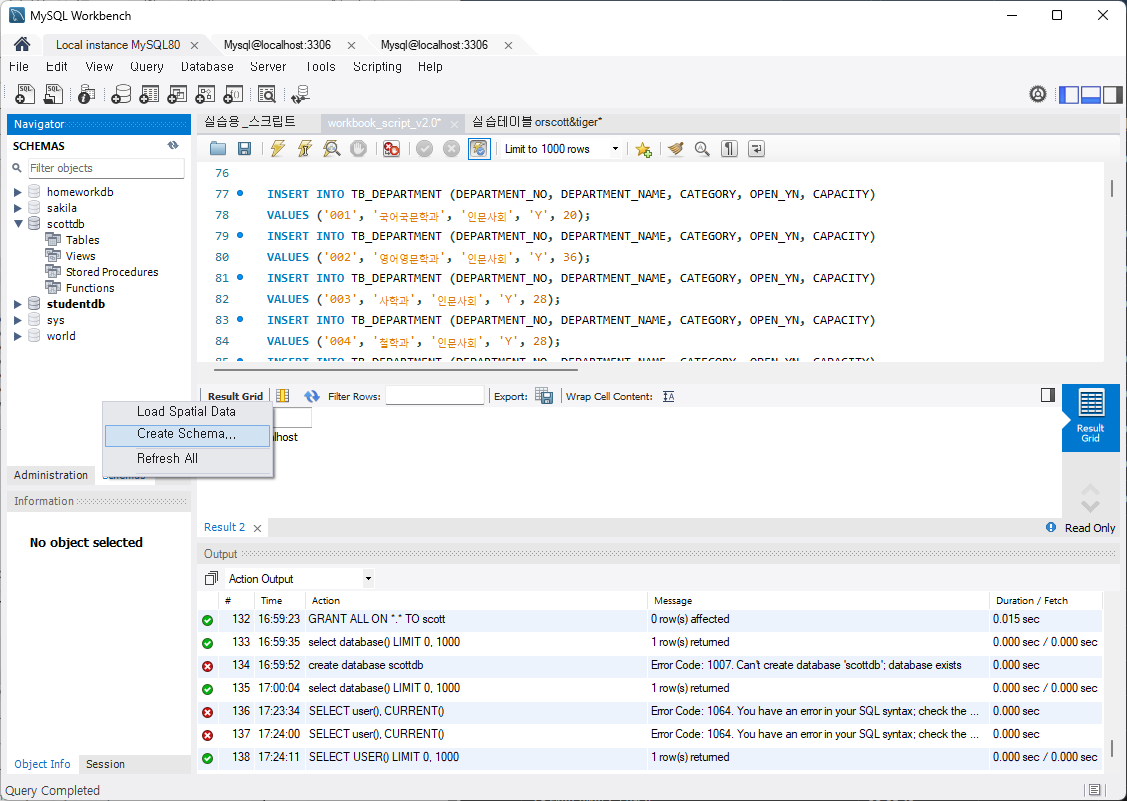The image size is (1127, 801).
Task: Toggle wrap cell content
Action: 668,396
